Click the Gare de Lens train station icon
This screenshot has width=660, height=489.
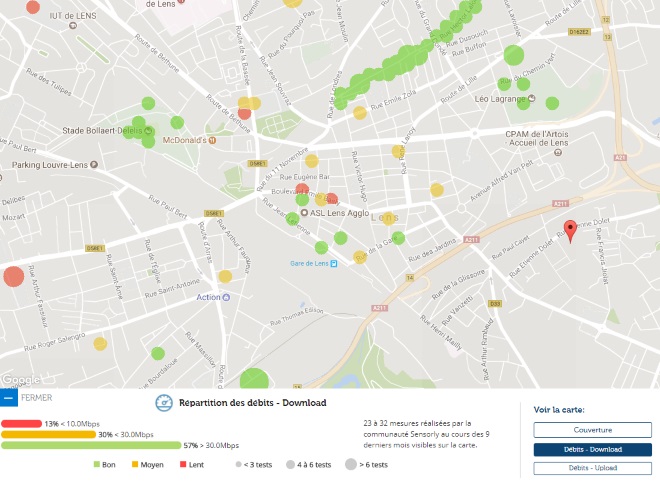pos(334,263)
